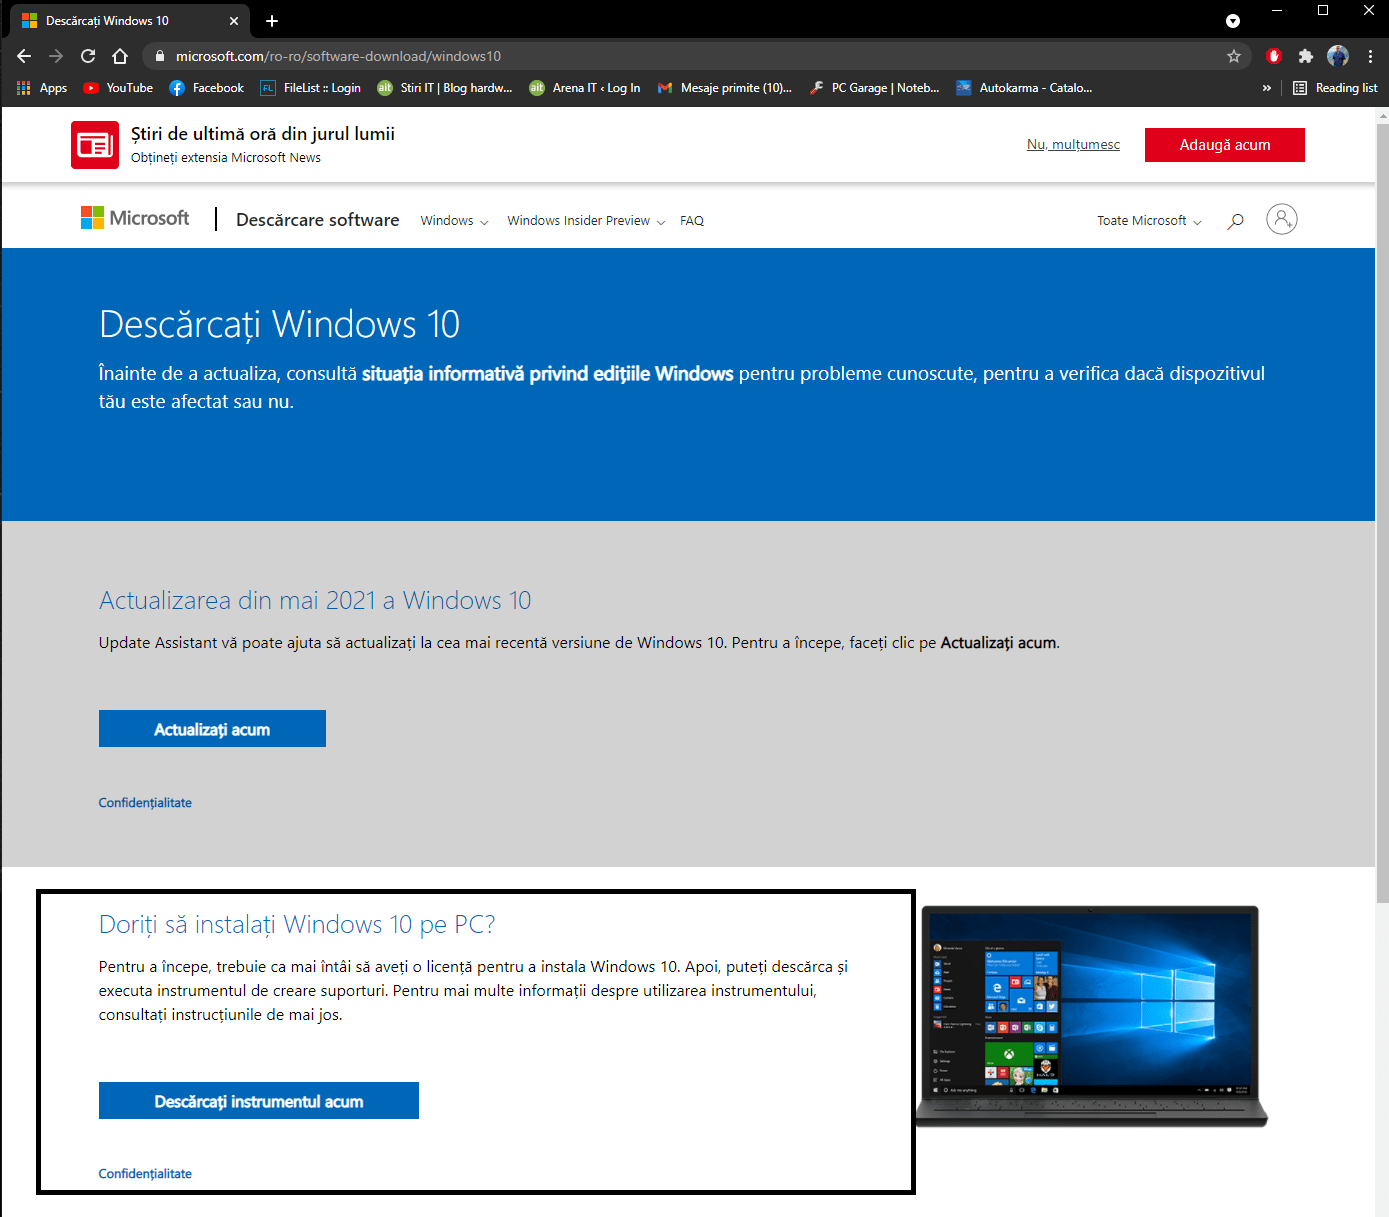
Task: Show more hidden bookmarks
Action: (1267, 88)
